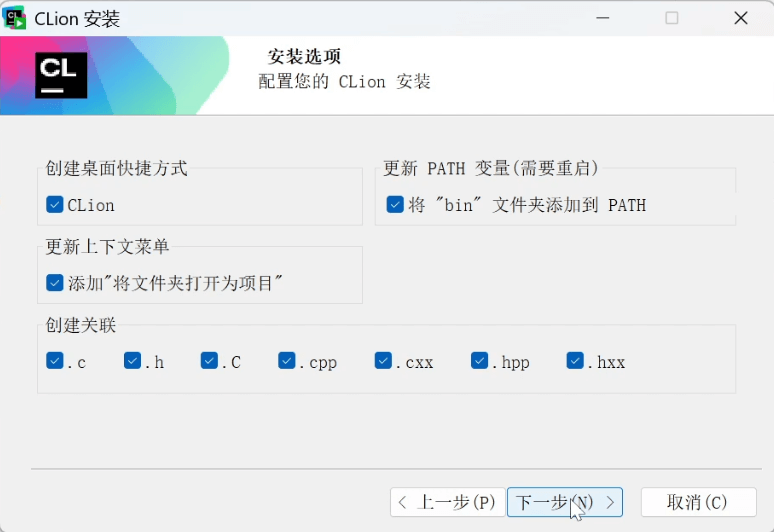Close the CLion installer window
Image resolution: width=774 pixels, height=532 pixels.
(x=740, y=18)
